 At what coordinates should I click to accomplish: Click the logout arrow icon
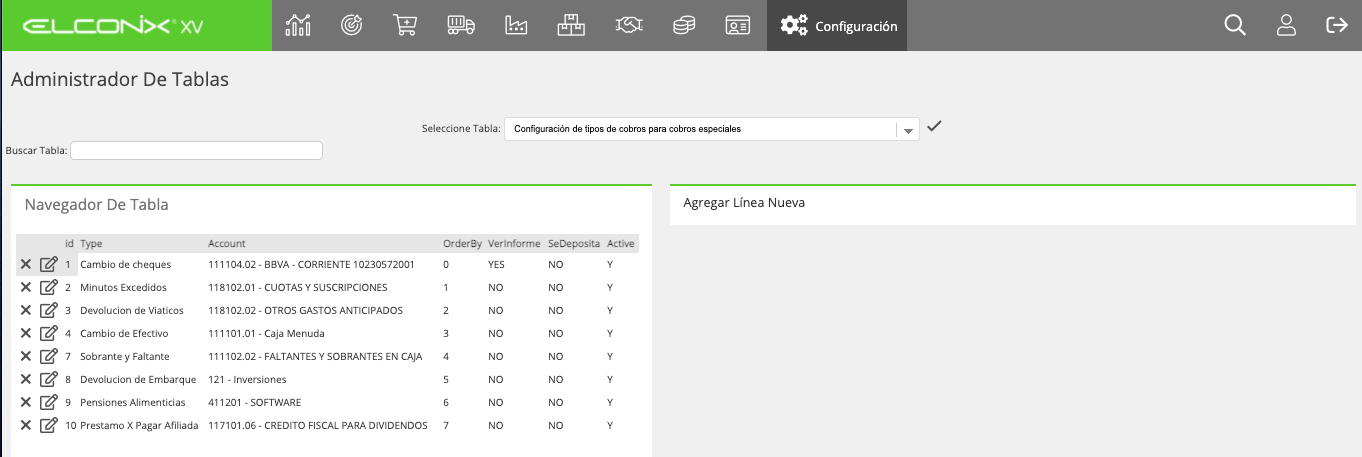[x=1337, y=25]
